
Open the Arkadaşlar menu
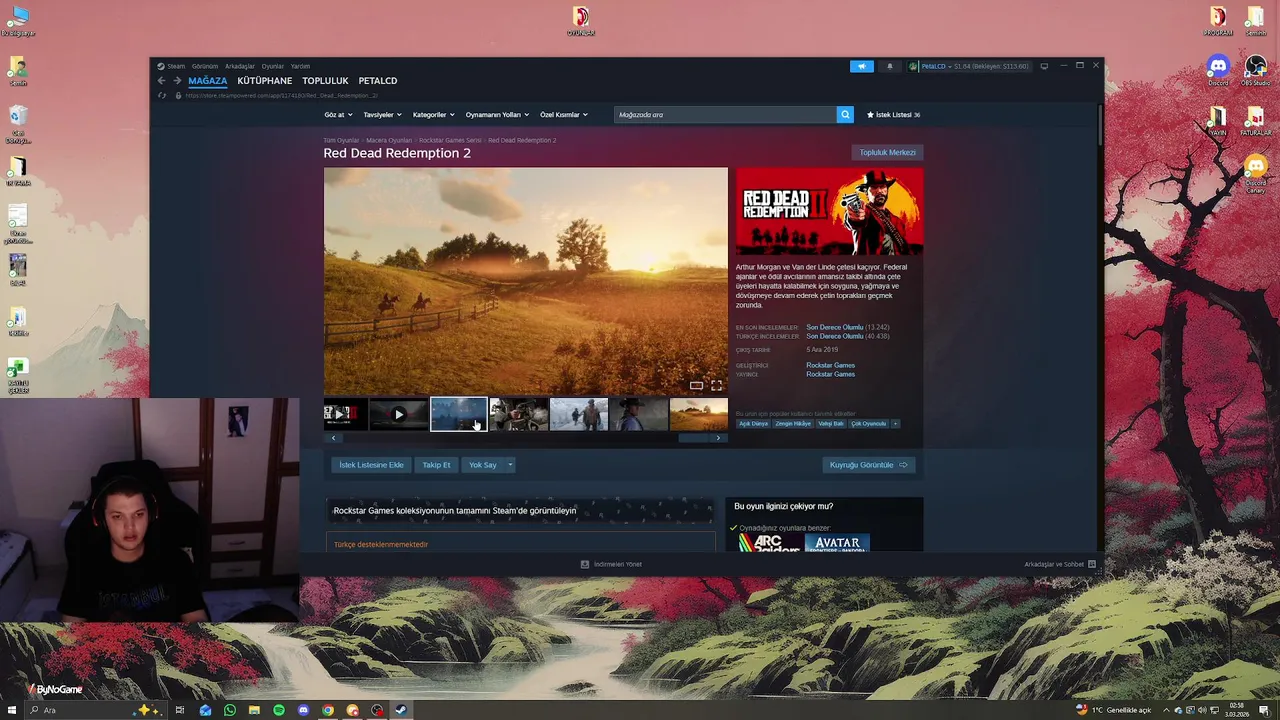240,66
